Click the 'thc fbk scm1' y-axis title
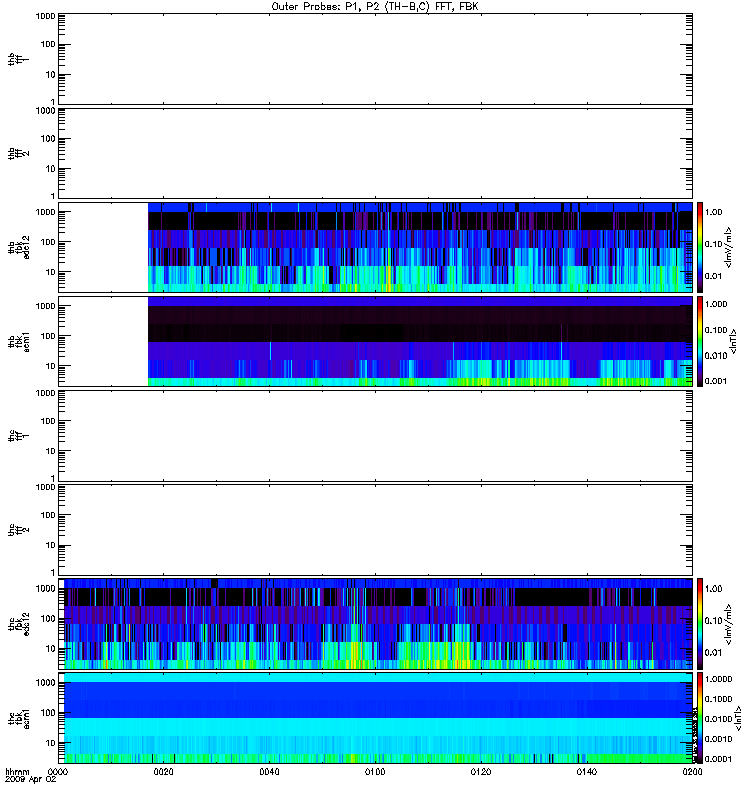 19,718
